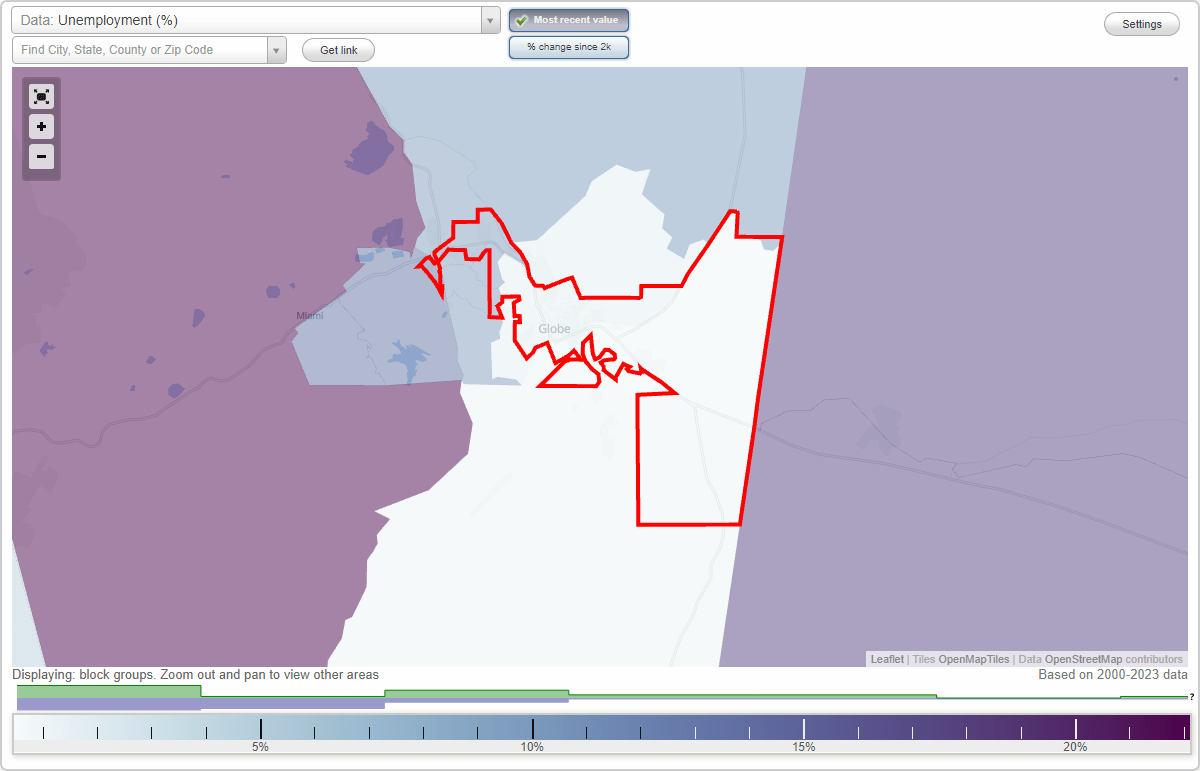
Task: Open the Data dropdown arrow
Action: click(x=488, y=19)
